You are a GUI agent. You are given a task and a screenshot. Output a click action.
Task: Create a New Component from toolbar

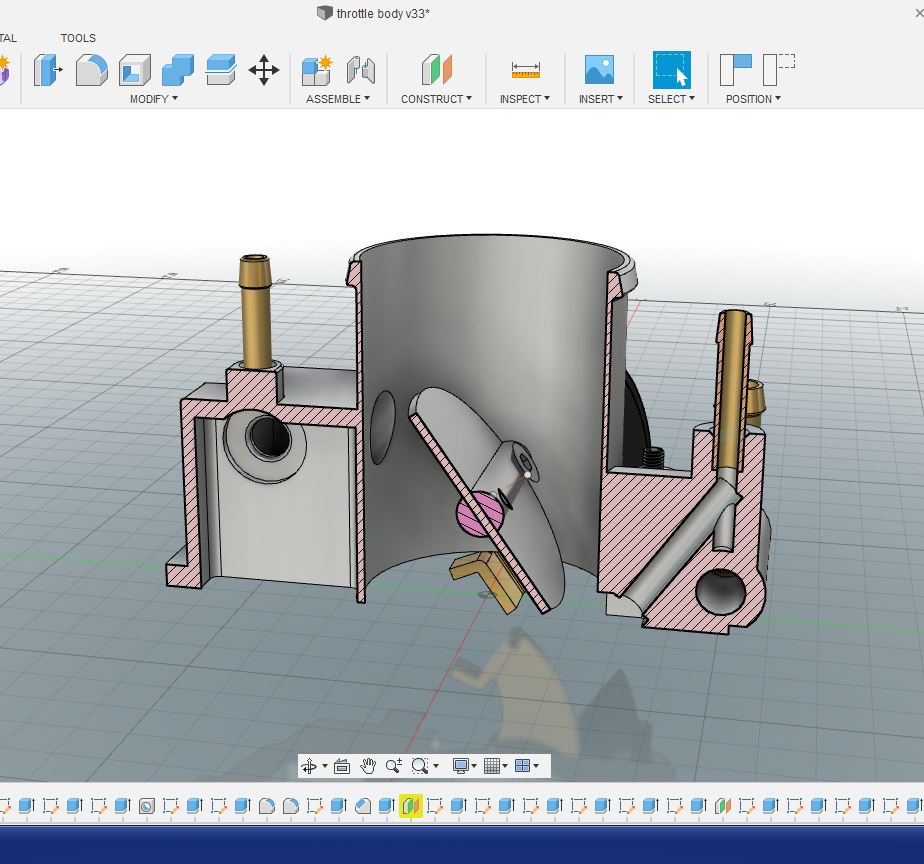pos(316,70)
